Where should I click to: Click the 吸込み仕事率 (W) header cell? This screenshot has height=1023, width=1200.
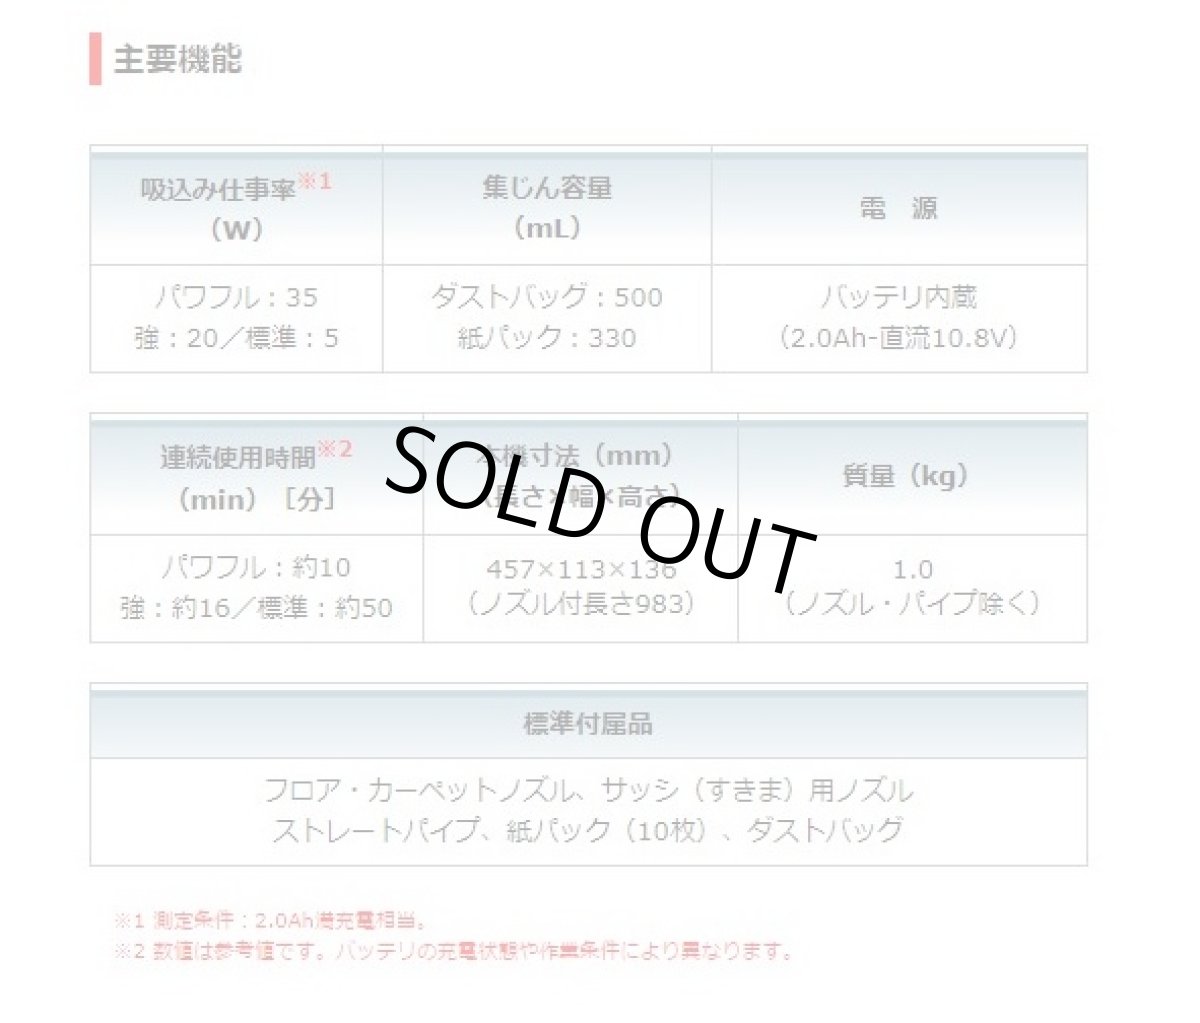coord(236,207)
